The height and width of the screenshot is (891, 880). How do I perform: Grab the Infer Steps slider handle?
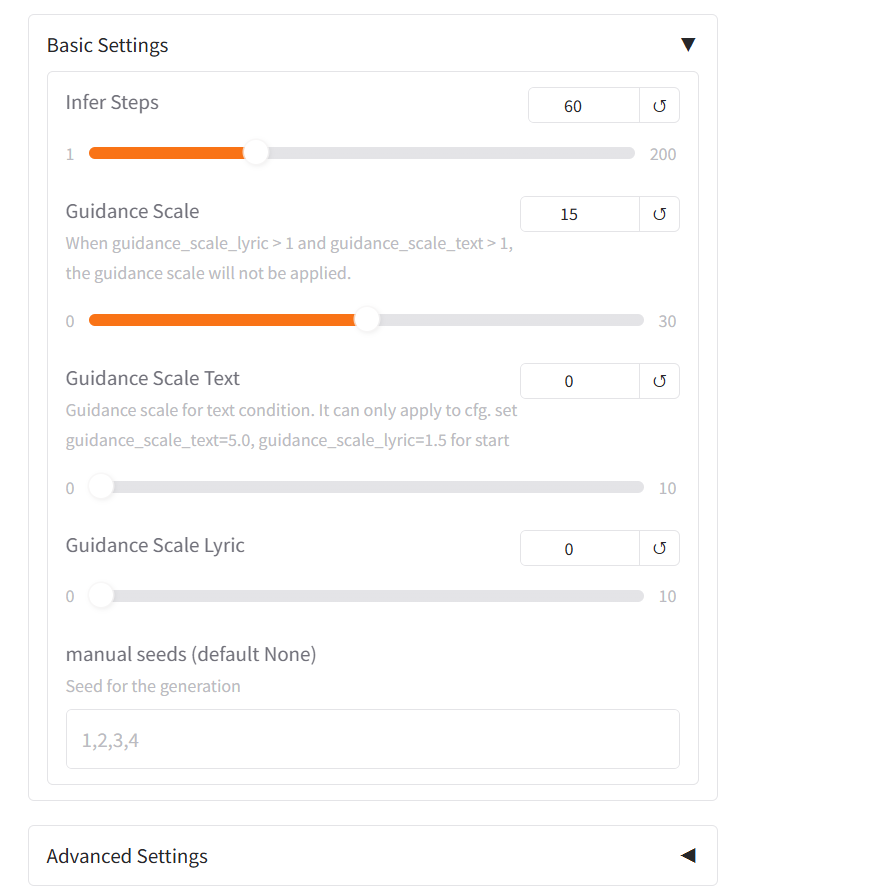[256, 153]
